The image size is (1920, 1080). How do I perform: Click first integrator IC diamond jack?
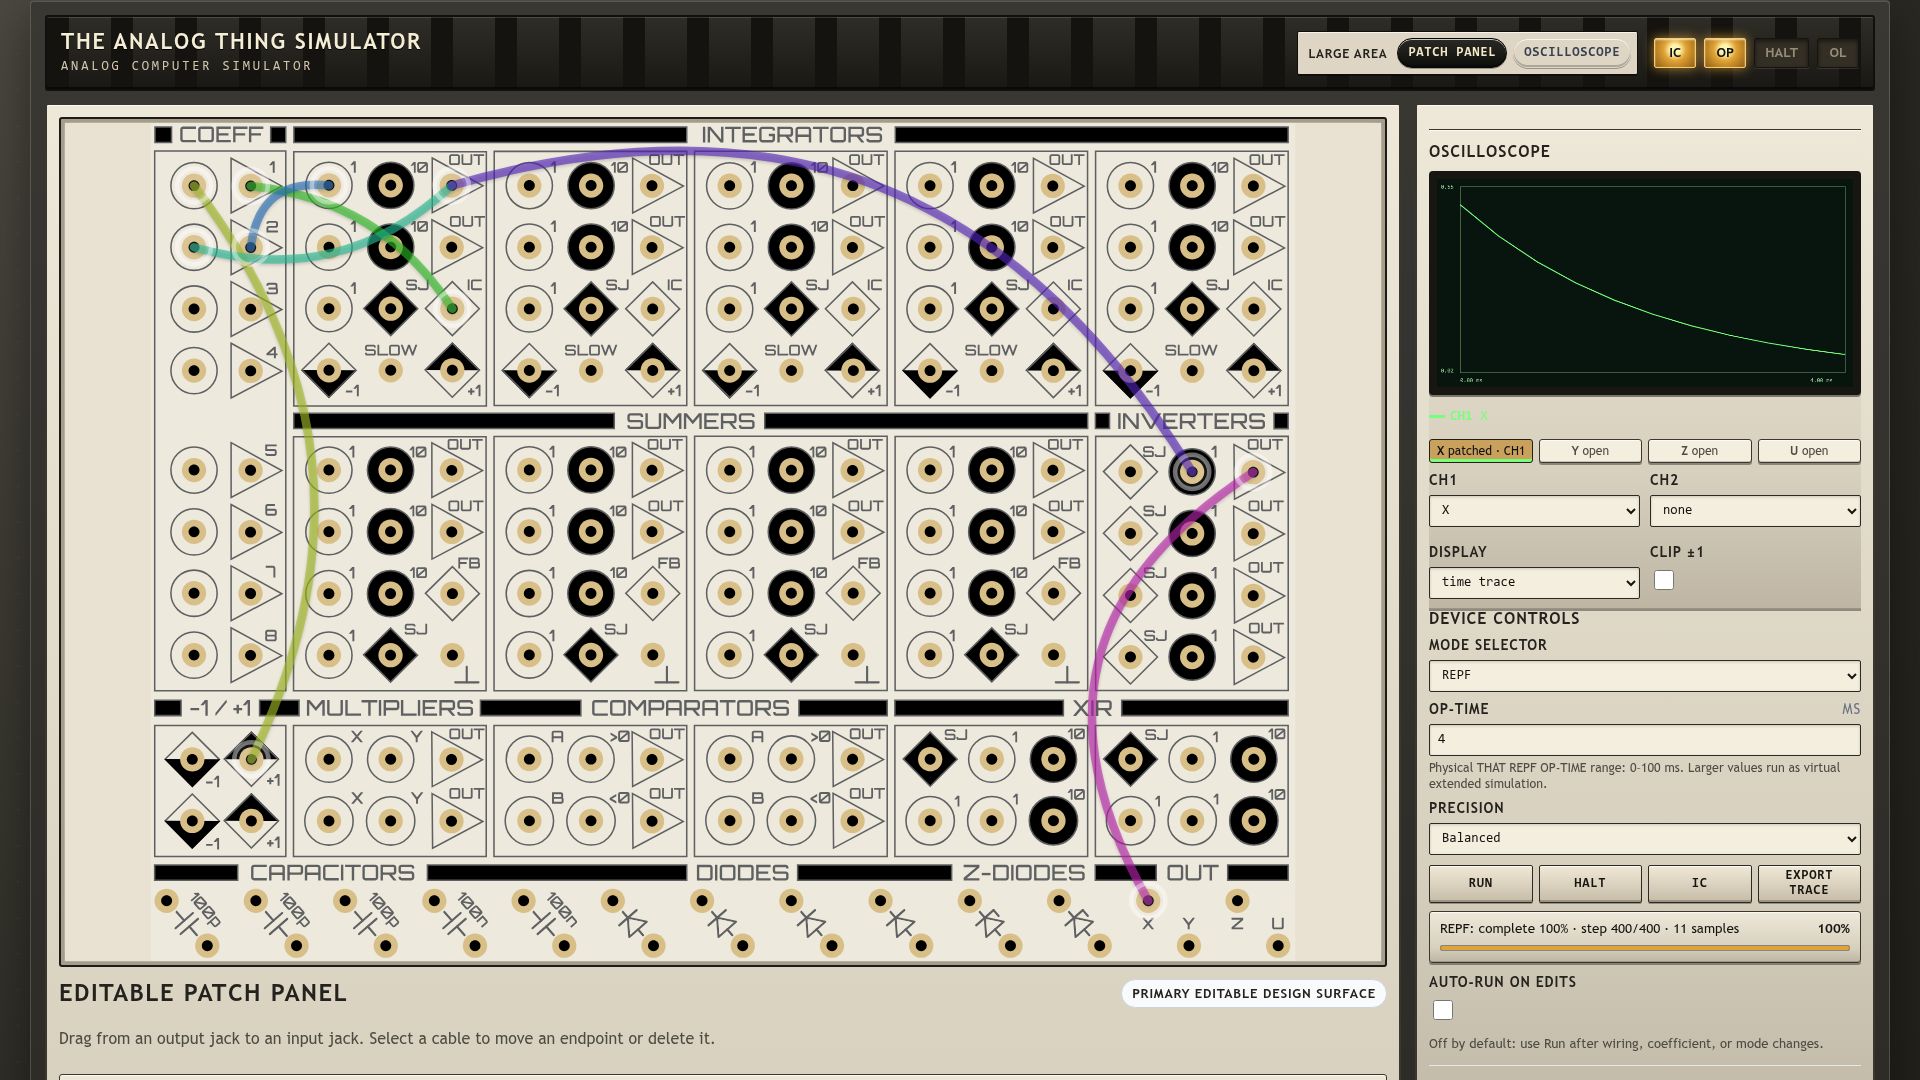click(452, 309)
